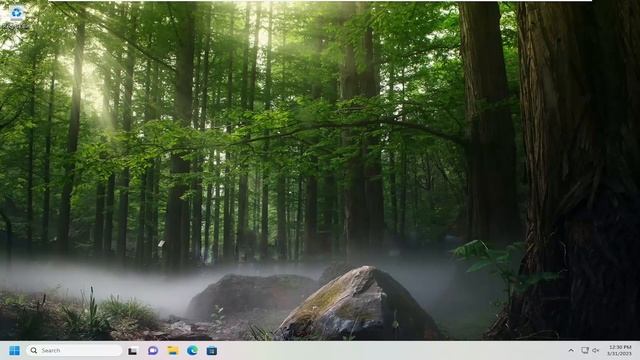This screenshot has width=640, height=360.
Task: Open the Windows Start menu
Action: tap(14, 351)
